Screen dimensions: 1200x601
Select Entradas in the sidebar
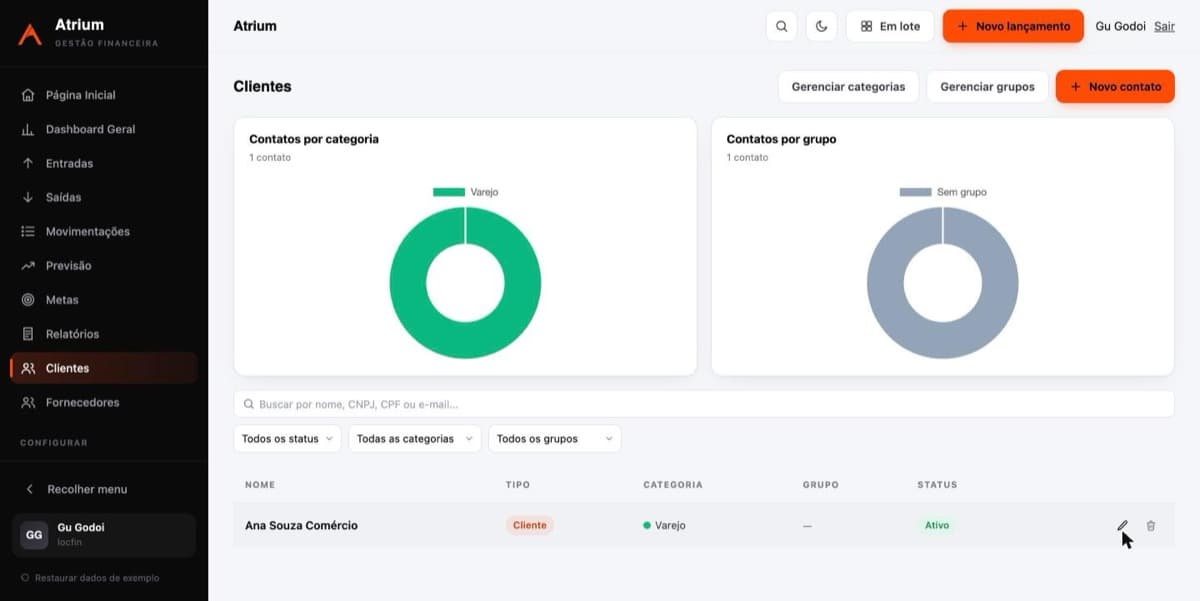103,163
